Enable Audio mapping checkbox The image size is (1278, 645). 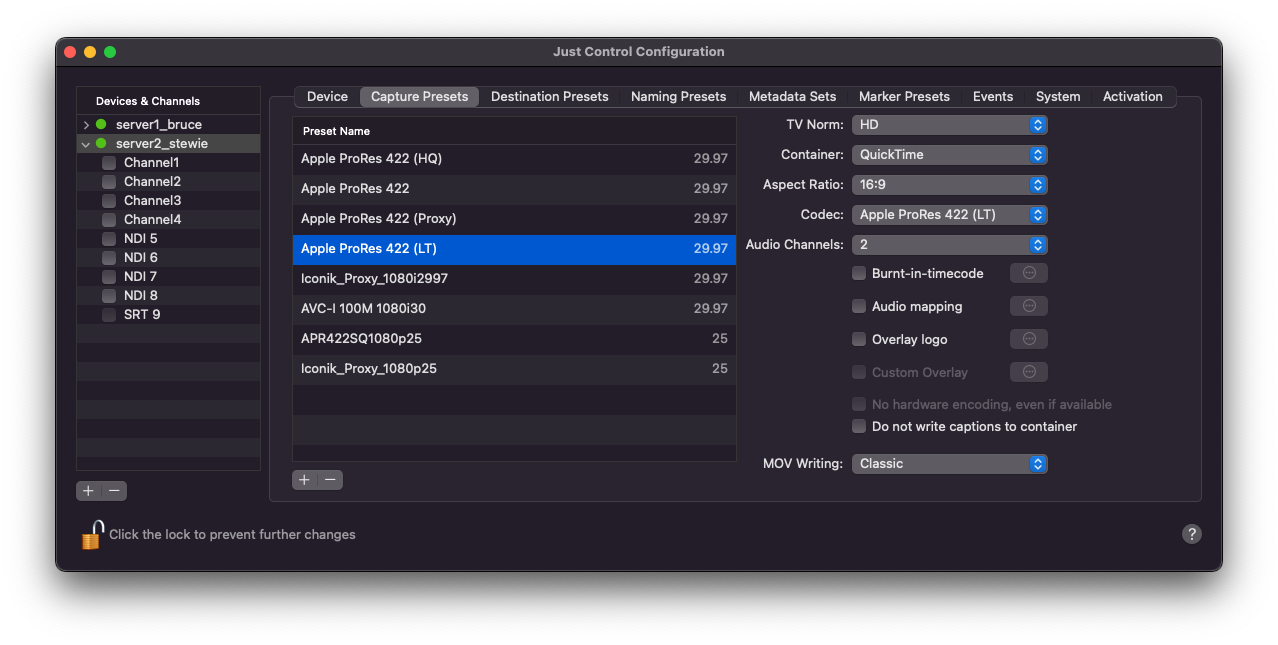(859, 306)
